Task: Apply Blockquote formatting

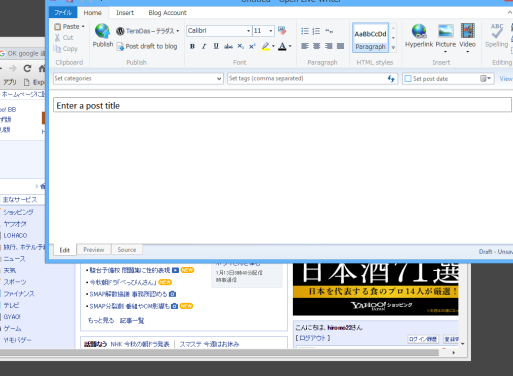Action: pos(329,31)
